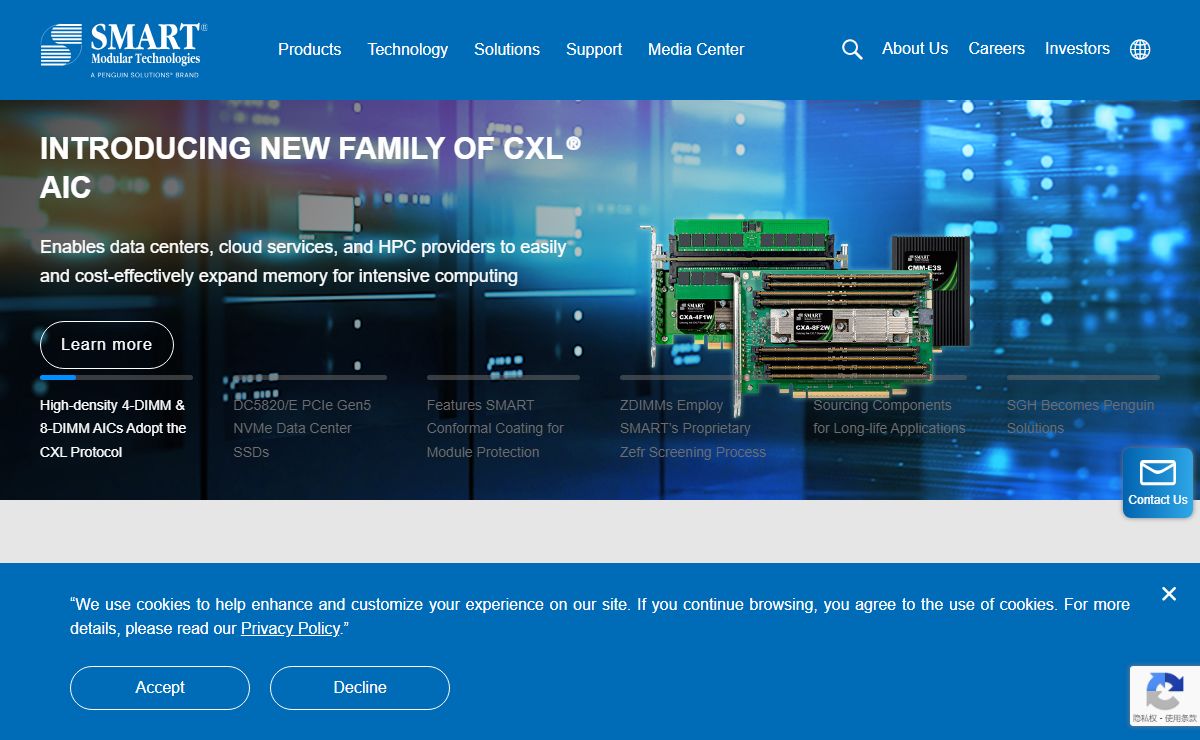Screen dimensions: 1200x740
Task: Visit the Investors page
Action: coord(1077,48)
